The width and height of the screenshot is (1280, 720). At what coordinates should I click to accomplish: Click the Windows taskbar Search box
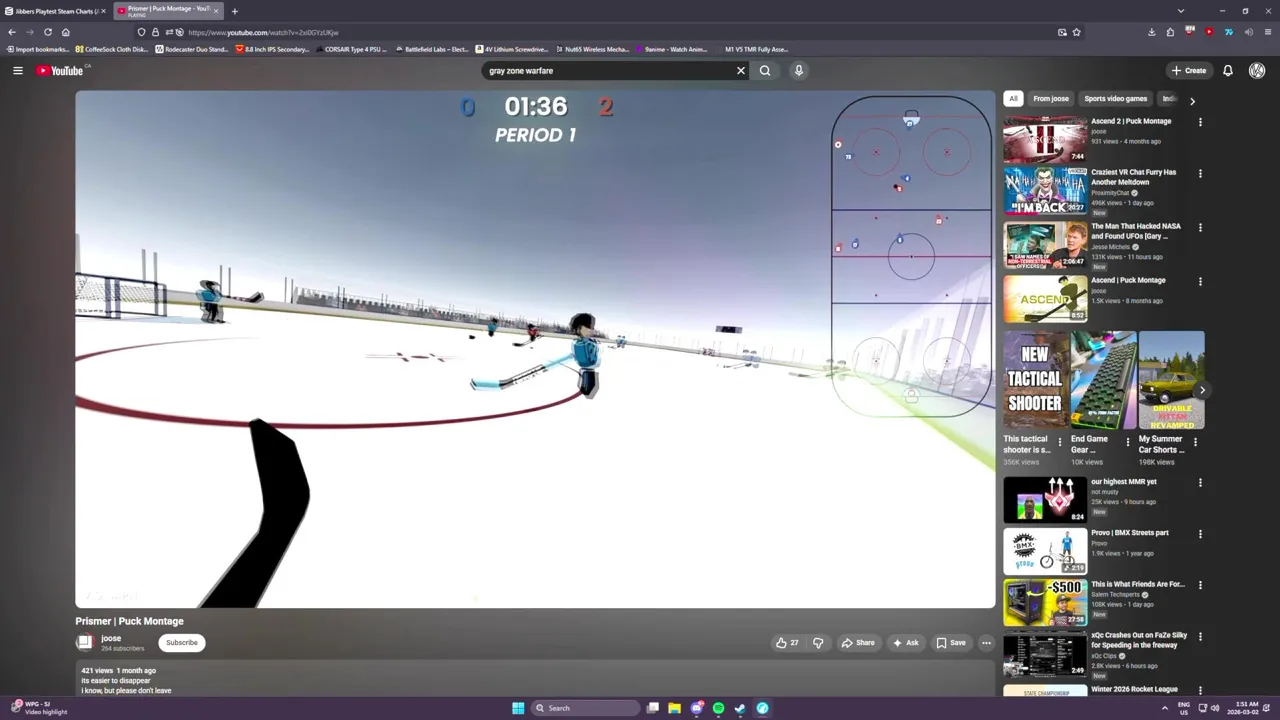click(585, 708)
